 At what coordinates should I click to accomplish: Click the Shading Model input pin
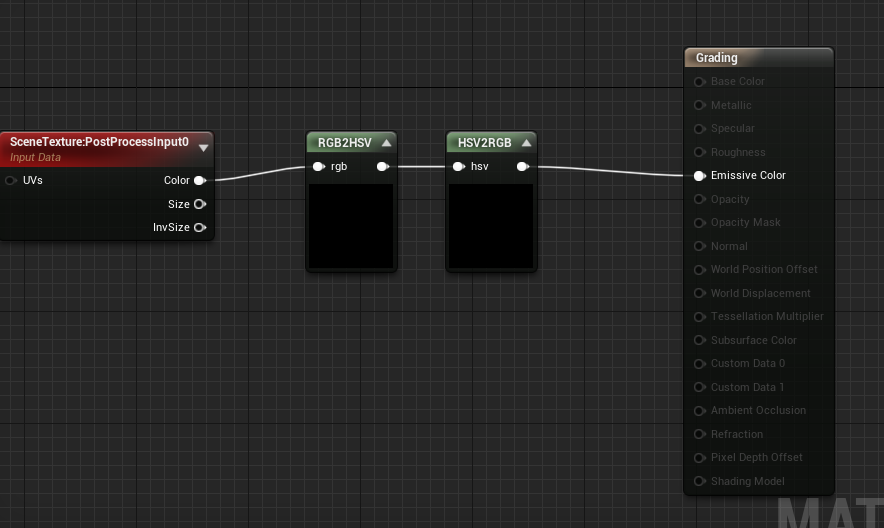[700, 481]
